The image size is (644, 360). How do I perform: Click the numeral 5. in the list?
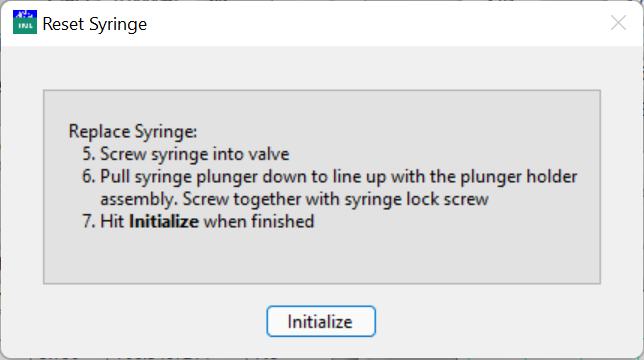point(89,154)
